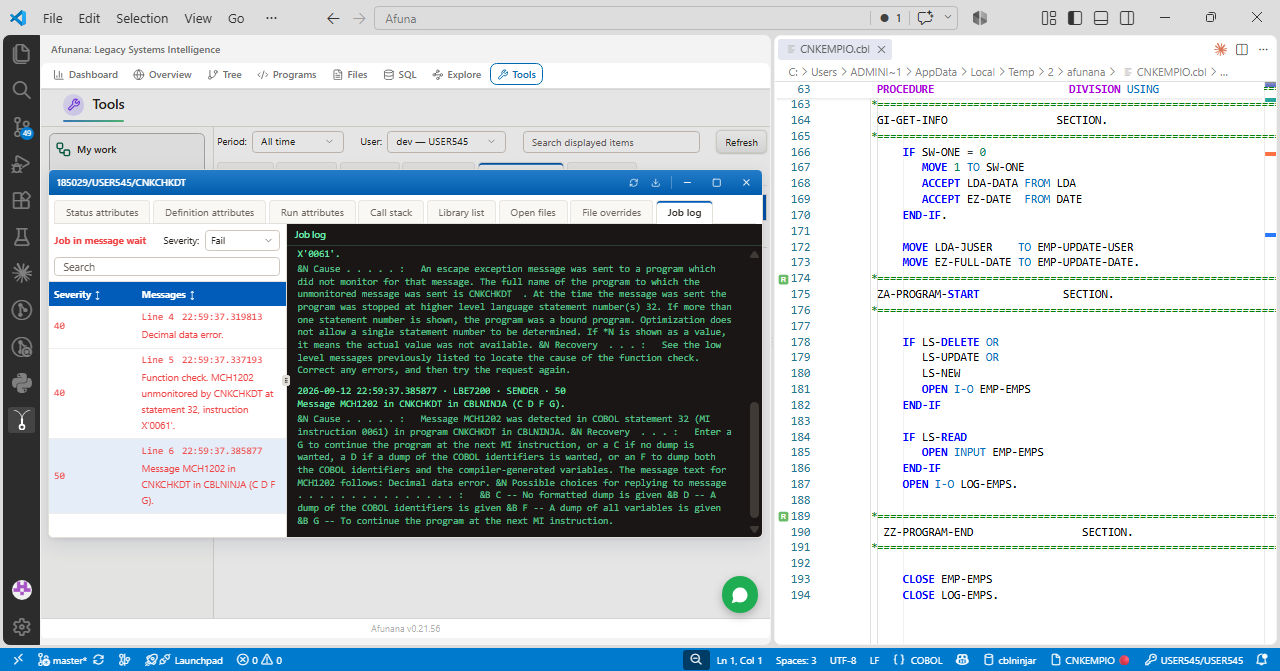Click the Ln 1, Col 1 position indicator

click(740, 660)
